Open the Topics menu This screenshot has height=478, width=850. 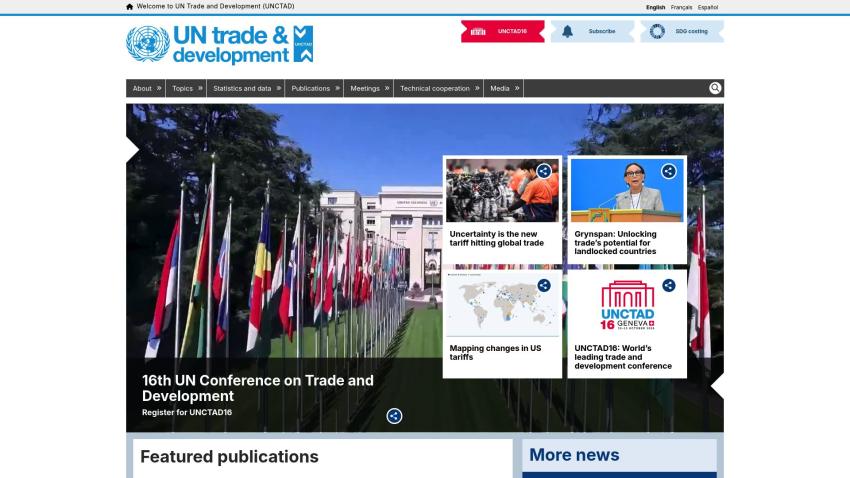pos(182,88)
